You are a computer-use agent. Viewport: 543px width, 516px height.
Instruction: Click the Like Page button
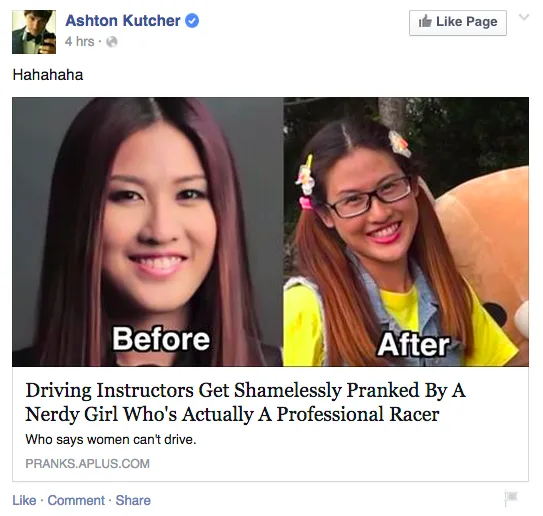458,23
